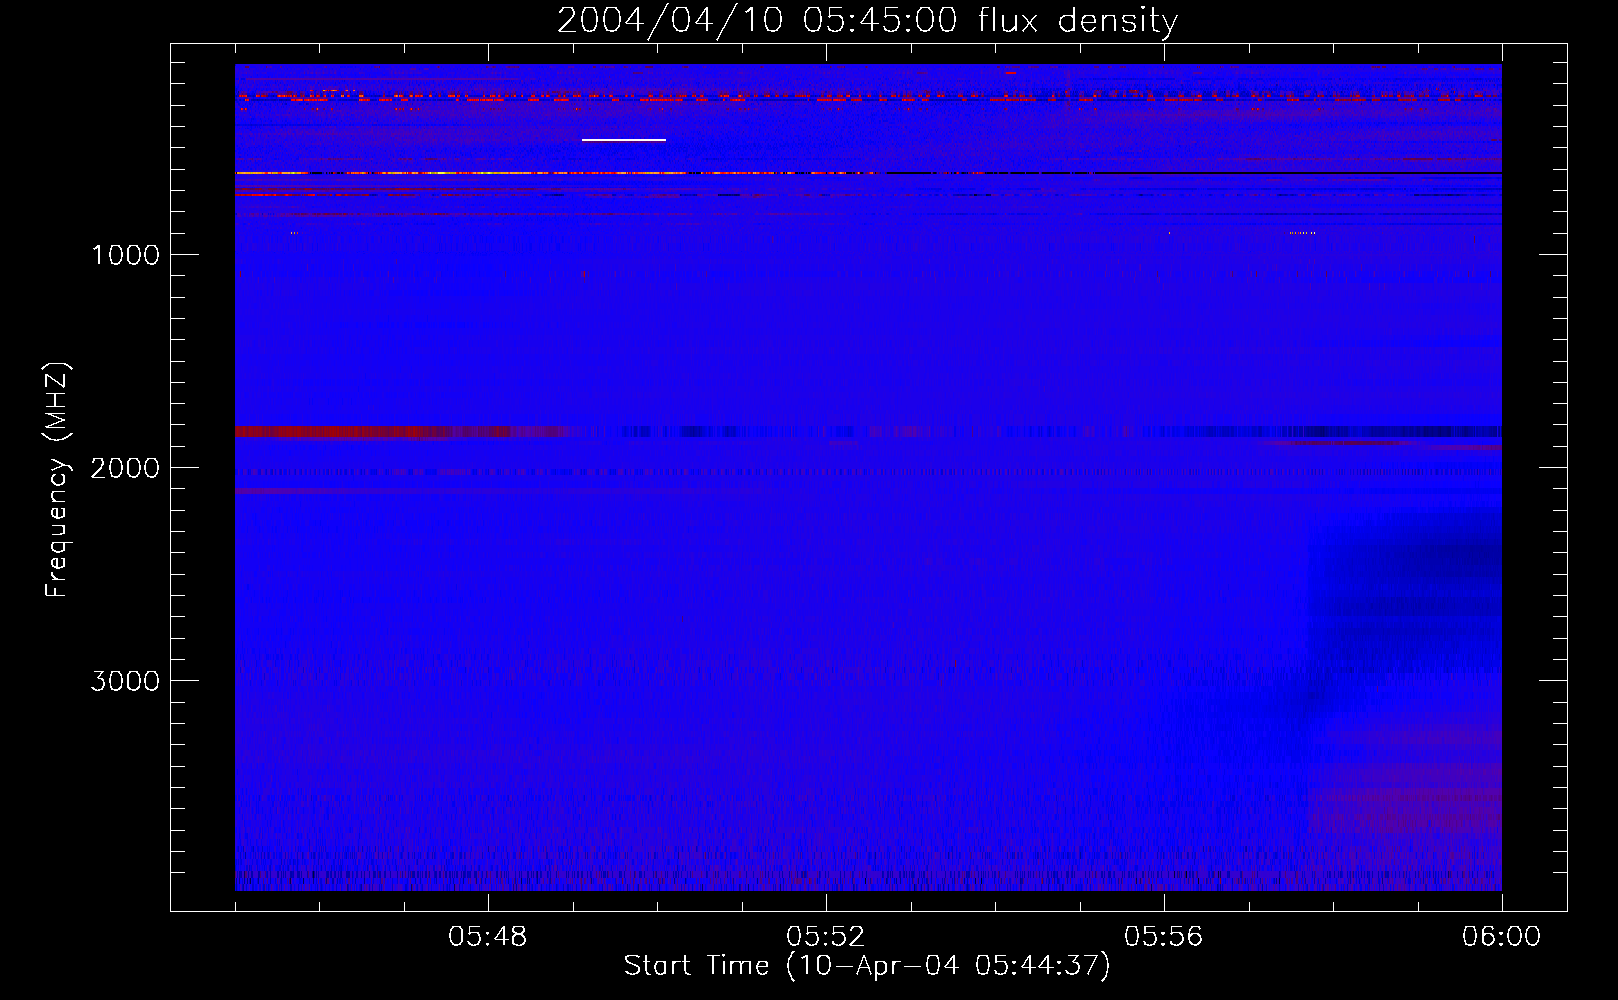Select the 'Frequency (MHZ)' y-axis label

click(x=57, y=480)
